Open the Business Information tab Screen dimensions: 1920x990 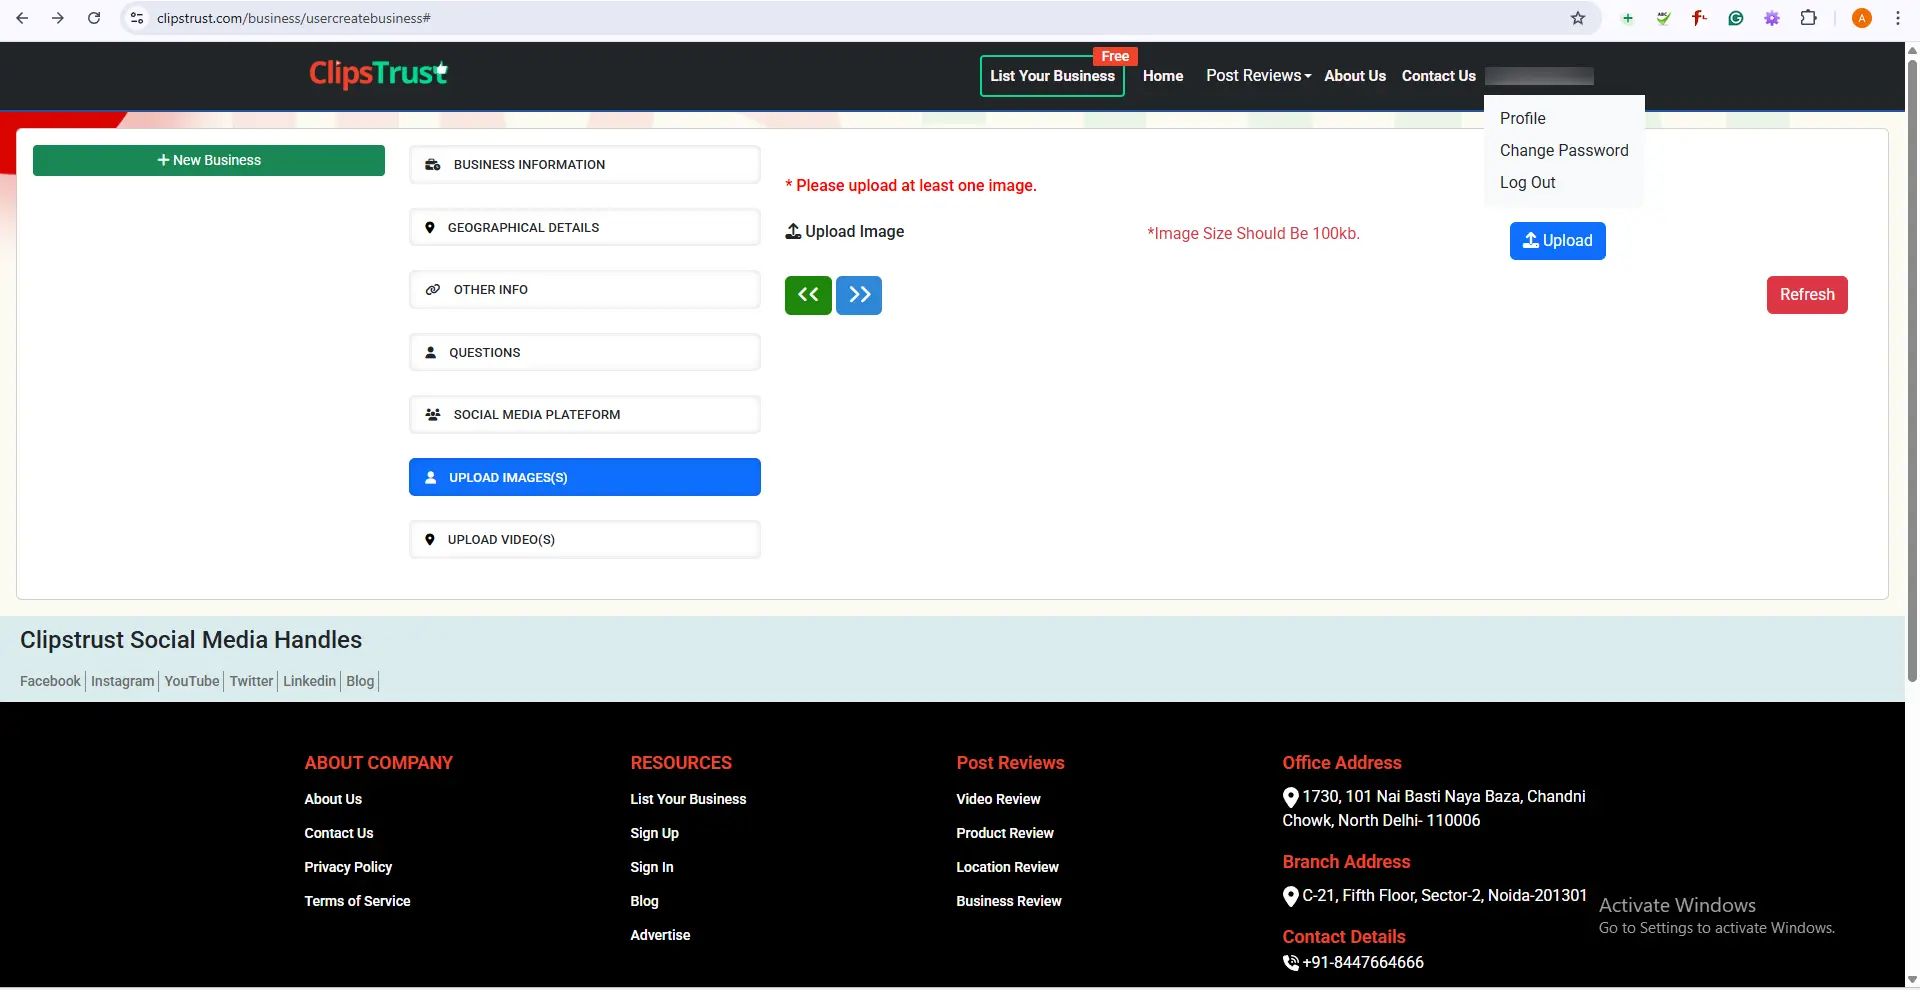point(585,165)
